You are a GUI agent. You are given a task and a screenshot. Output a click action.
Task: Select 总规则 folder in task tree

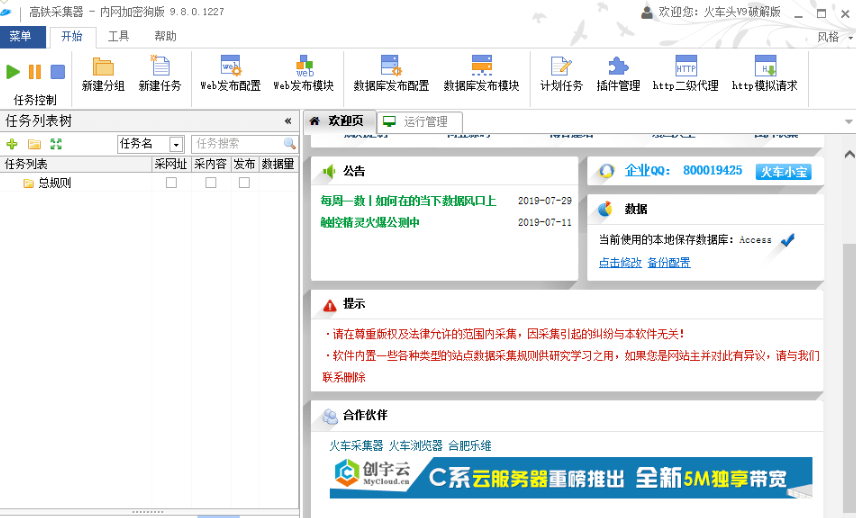tap(47, 183)
